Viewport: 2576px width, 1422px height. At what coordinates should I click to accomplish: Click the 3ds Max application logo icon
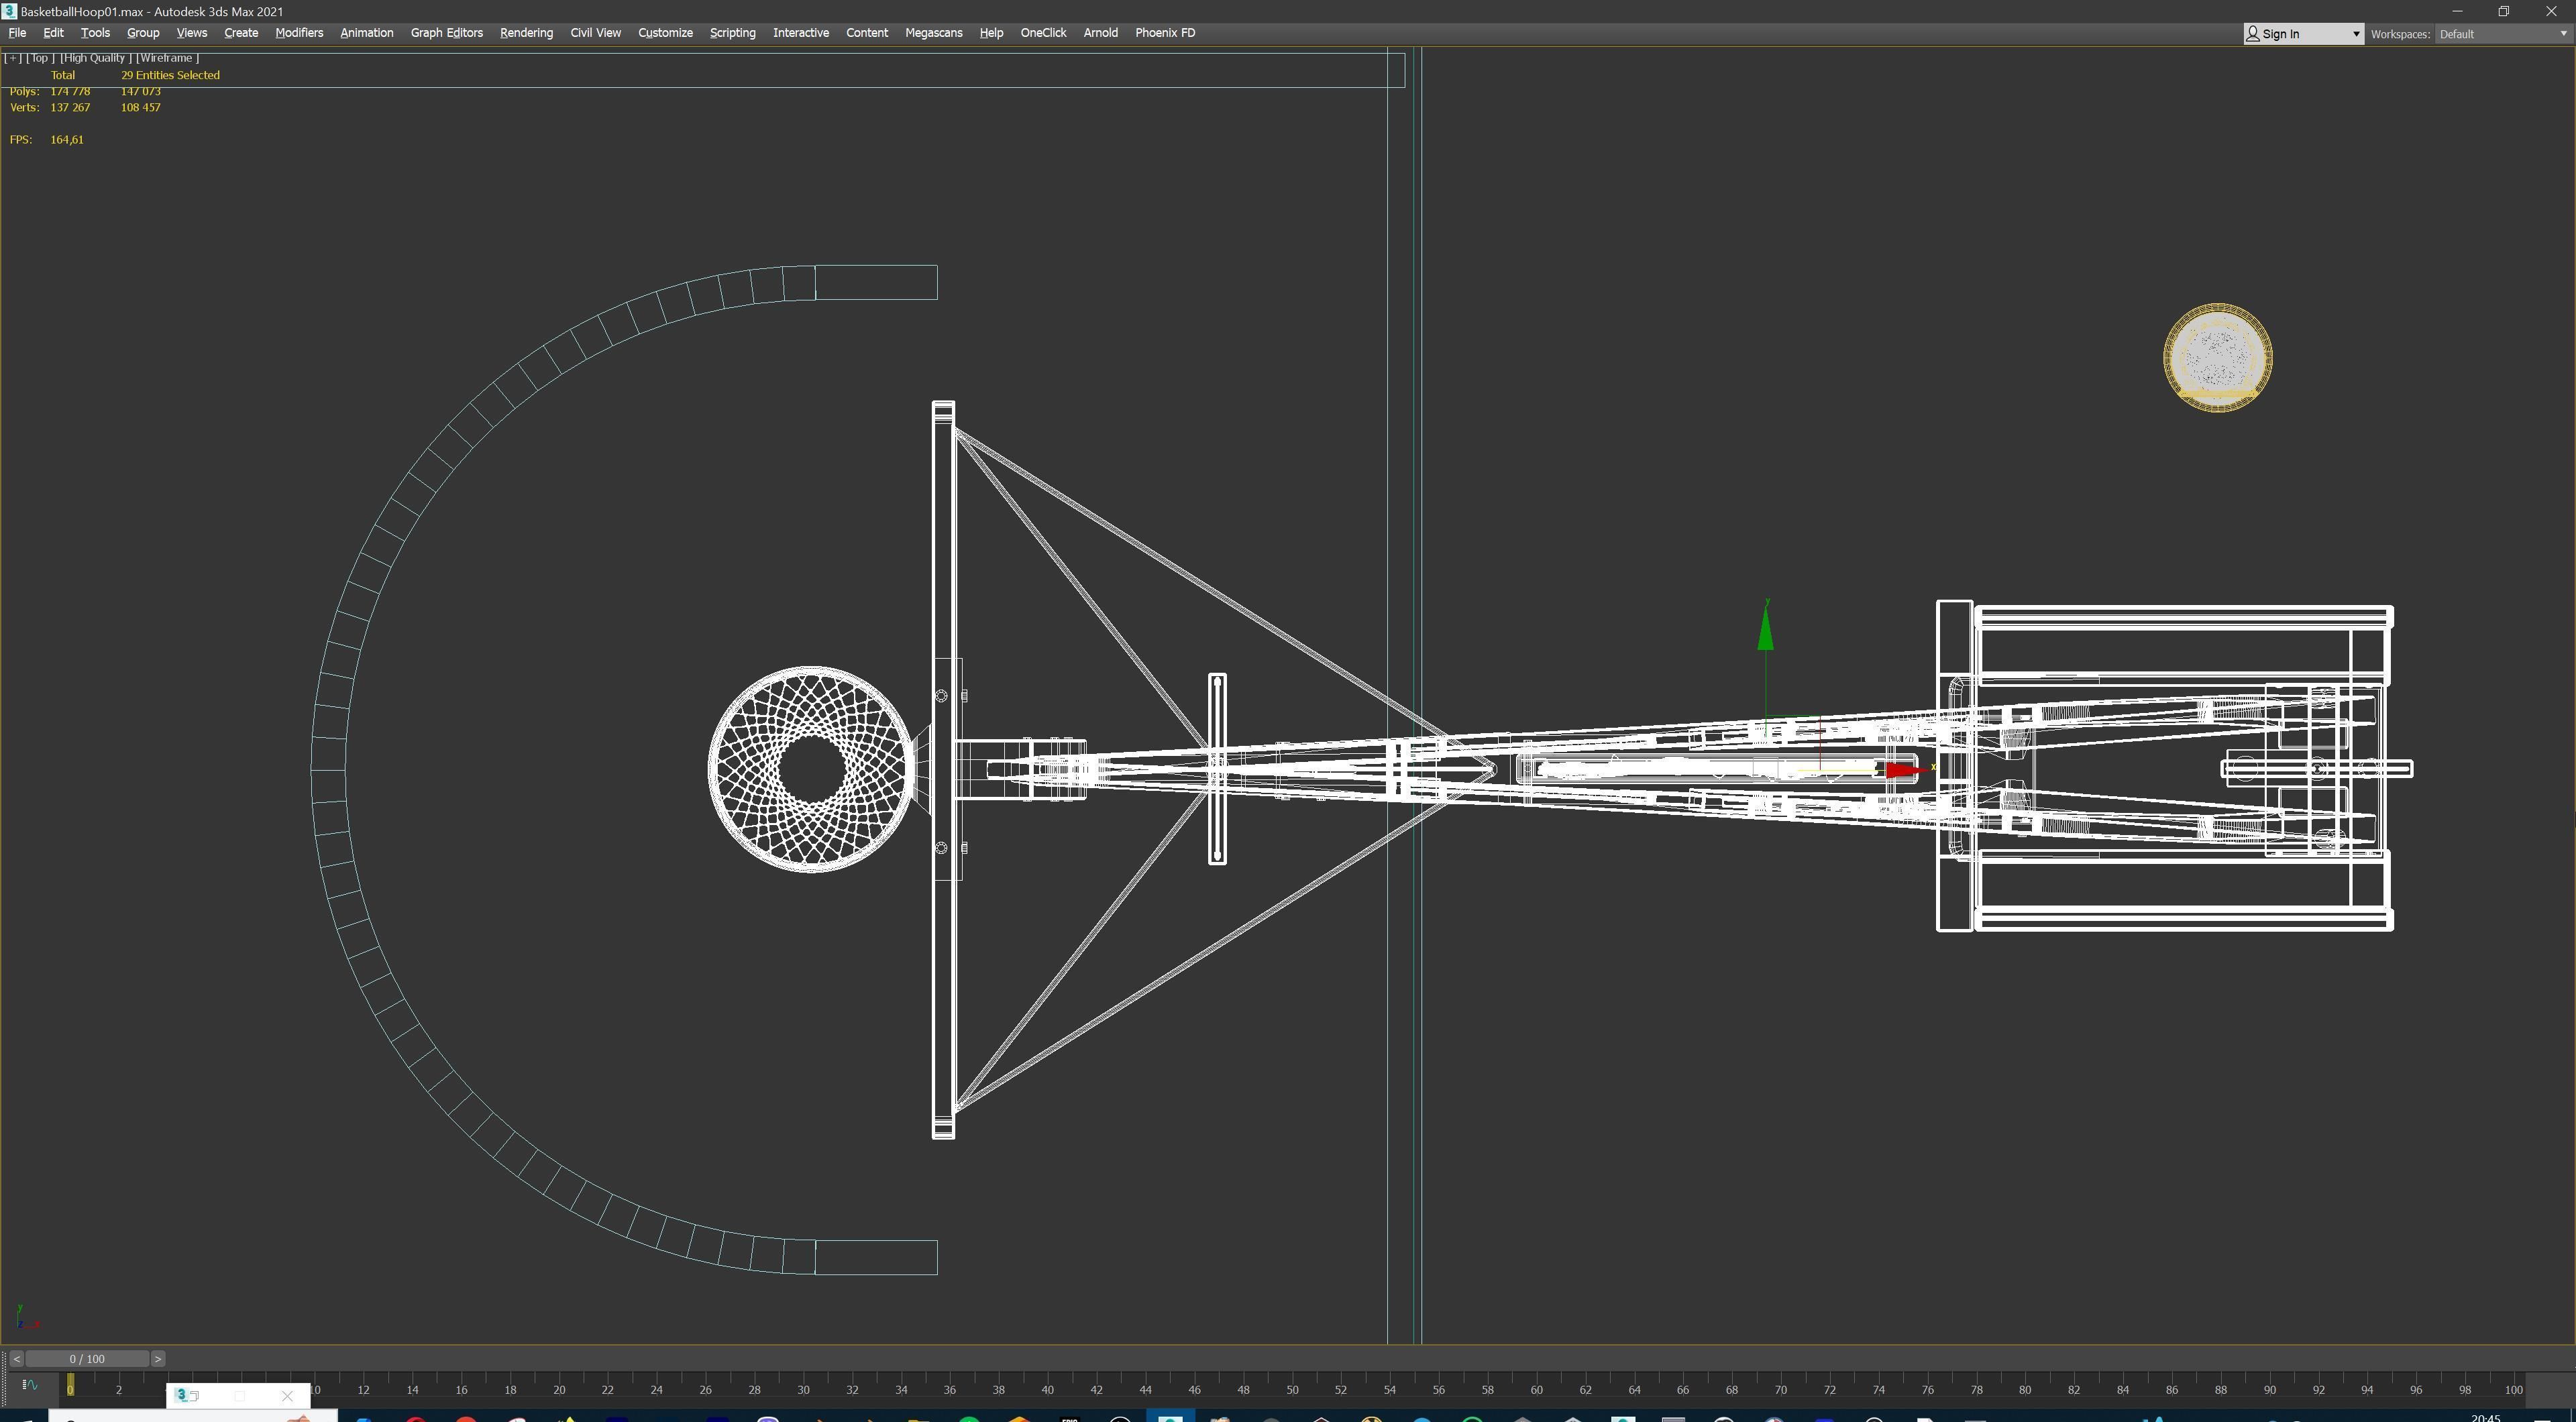9,11
